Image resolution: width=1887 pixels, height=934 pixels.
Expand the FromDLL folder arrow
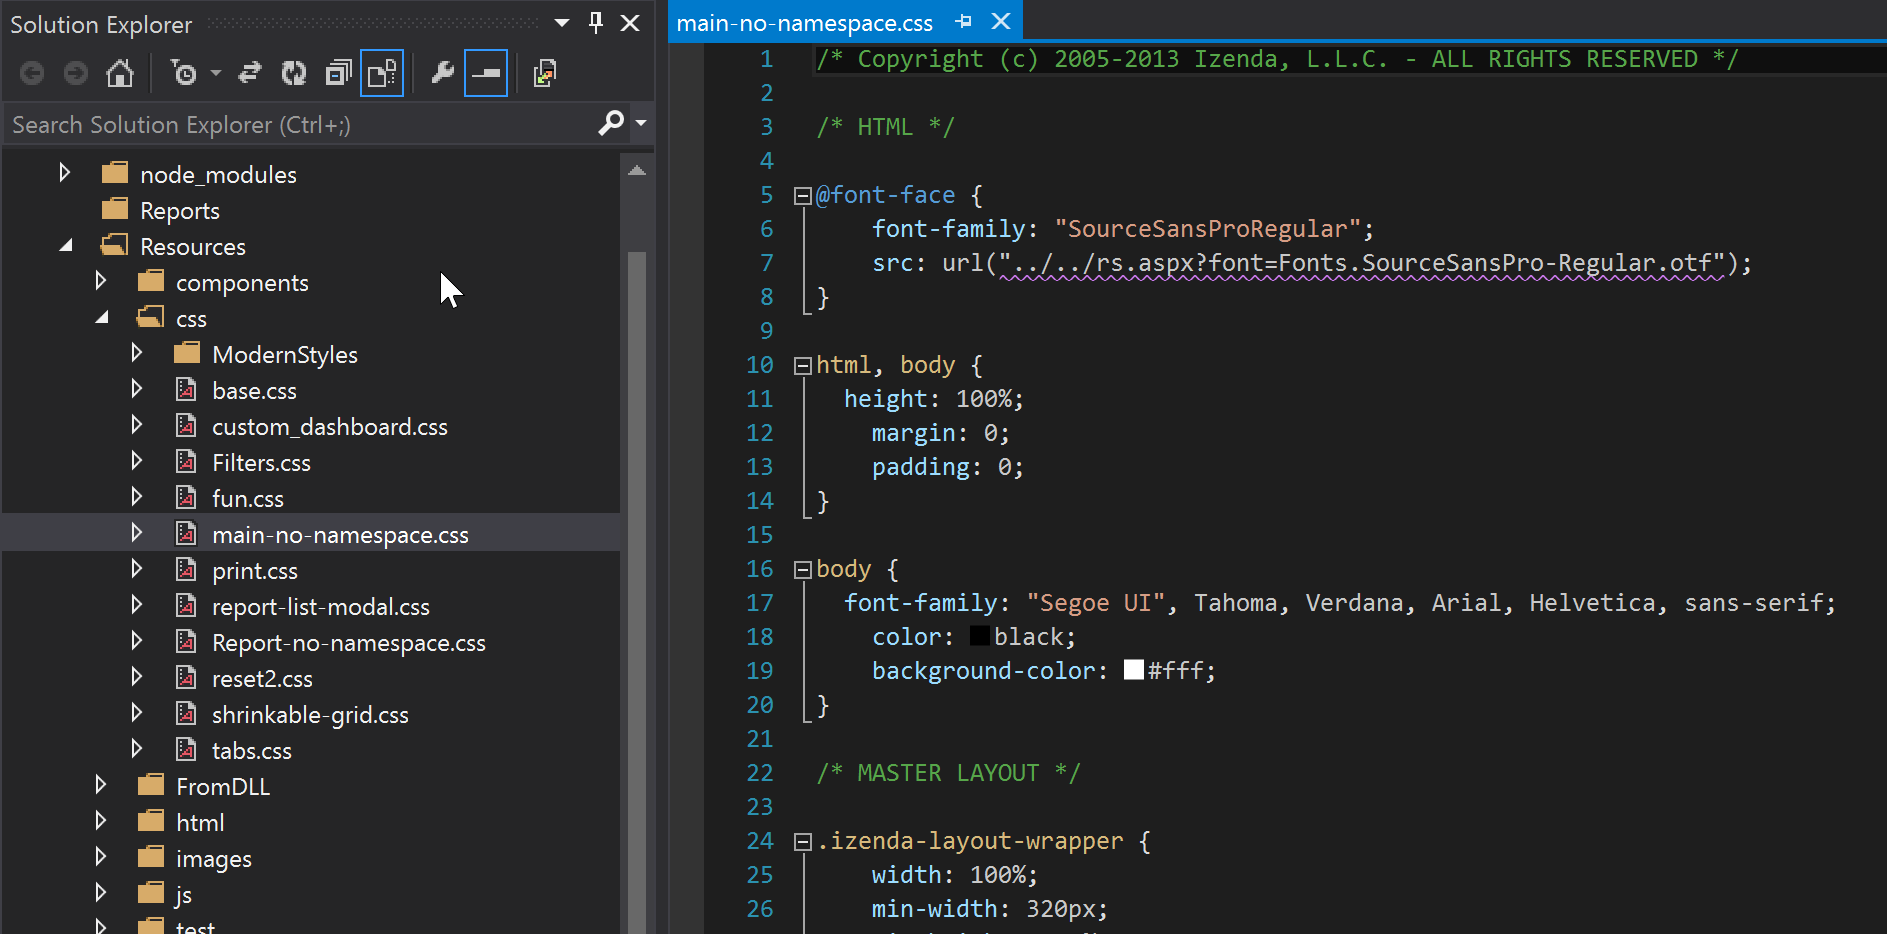click(x=101, y=785)
